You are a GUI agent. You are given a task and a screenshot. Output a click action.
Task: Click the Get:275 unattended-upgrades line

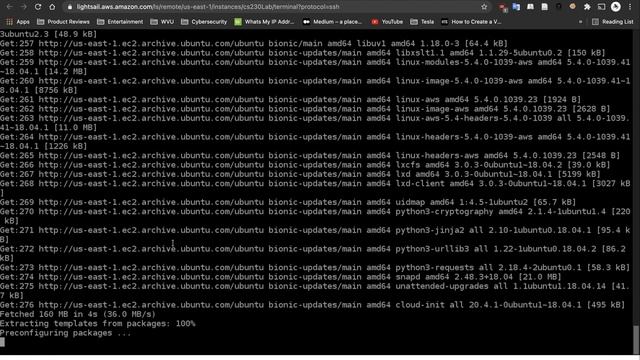[x=315, y=291]
